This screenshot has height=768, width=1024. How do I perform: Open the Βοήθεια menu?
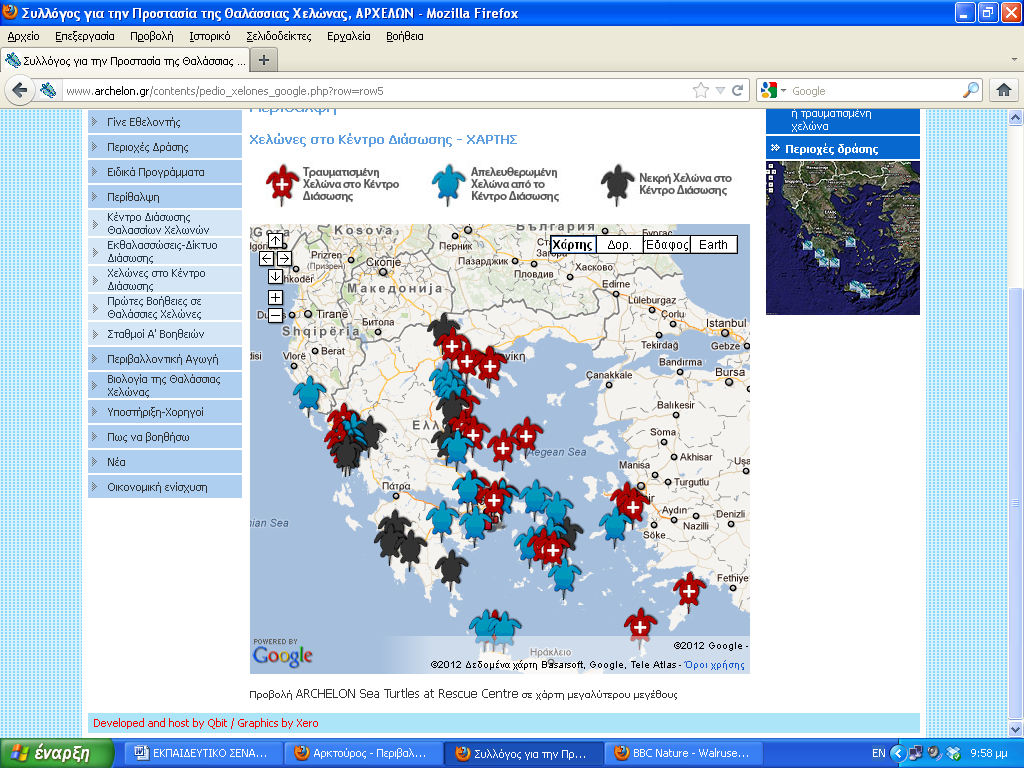click(405, 37)
